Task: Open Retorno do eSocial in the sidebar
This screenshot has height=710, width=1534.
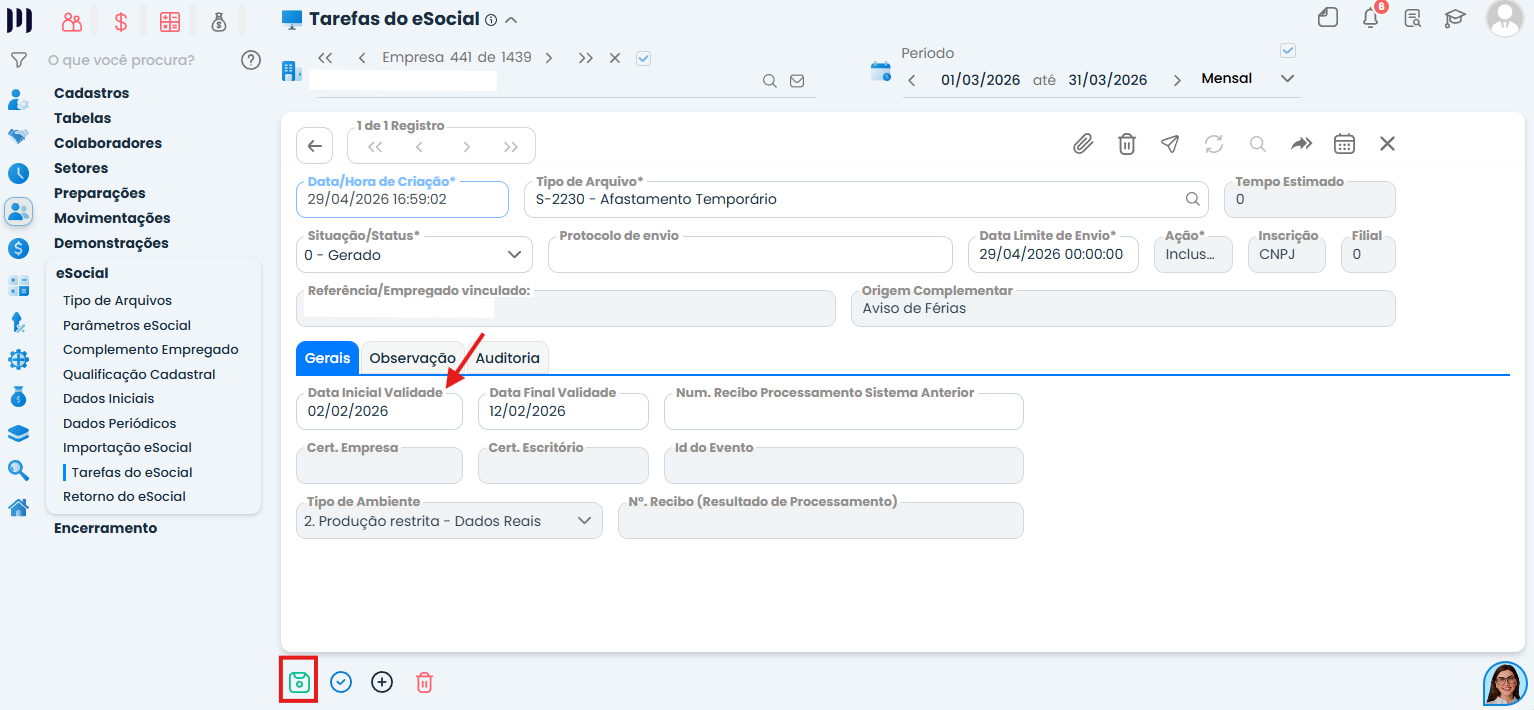Action: coord(124,496)
